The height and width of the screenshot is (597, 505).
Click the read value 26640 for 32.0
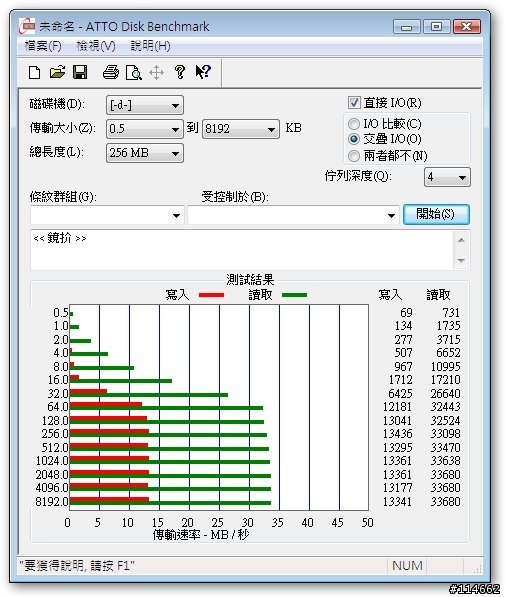tap(445, 394)
